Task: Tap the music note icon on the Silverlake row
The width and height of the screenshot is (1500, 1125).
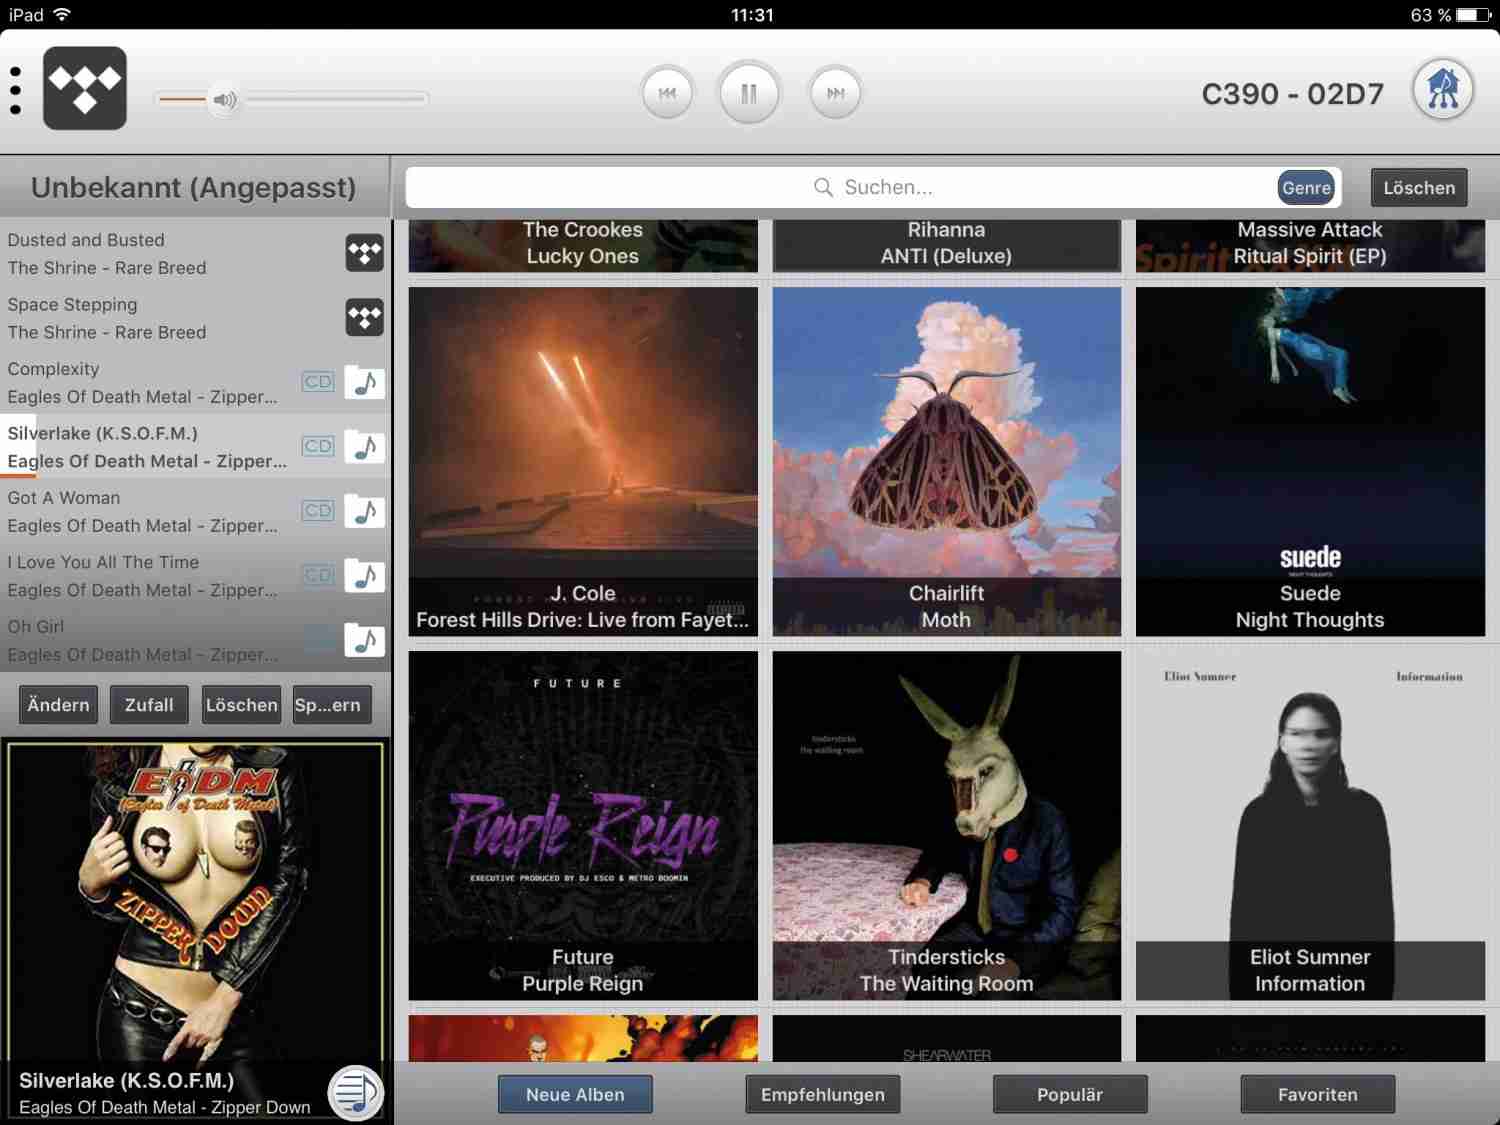Action: tap(365, 446)
